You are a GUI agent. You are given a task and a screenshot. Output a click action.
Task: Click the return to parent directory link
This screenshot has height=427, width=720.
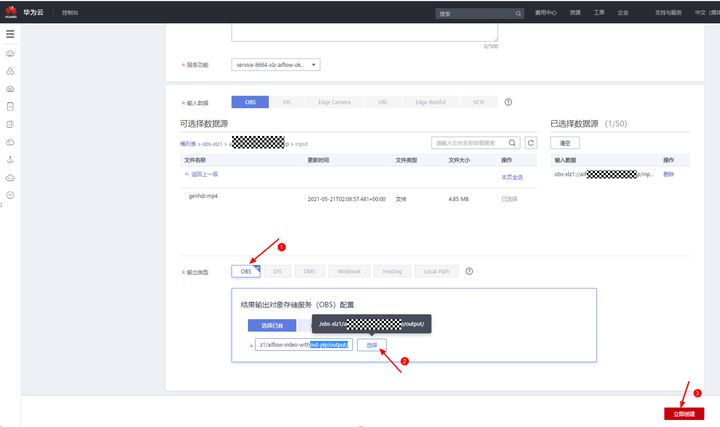tap(202, 174)
